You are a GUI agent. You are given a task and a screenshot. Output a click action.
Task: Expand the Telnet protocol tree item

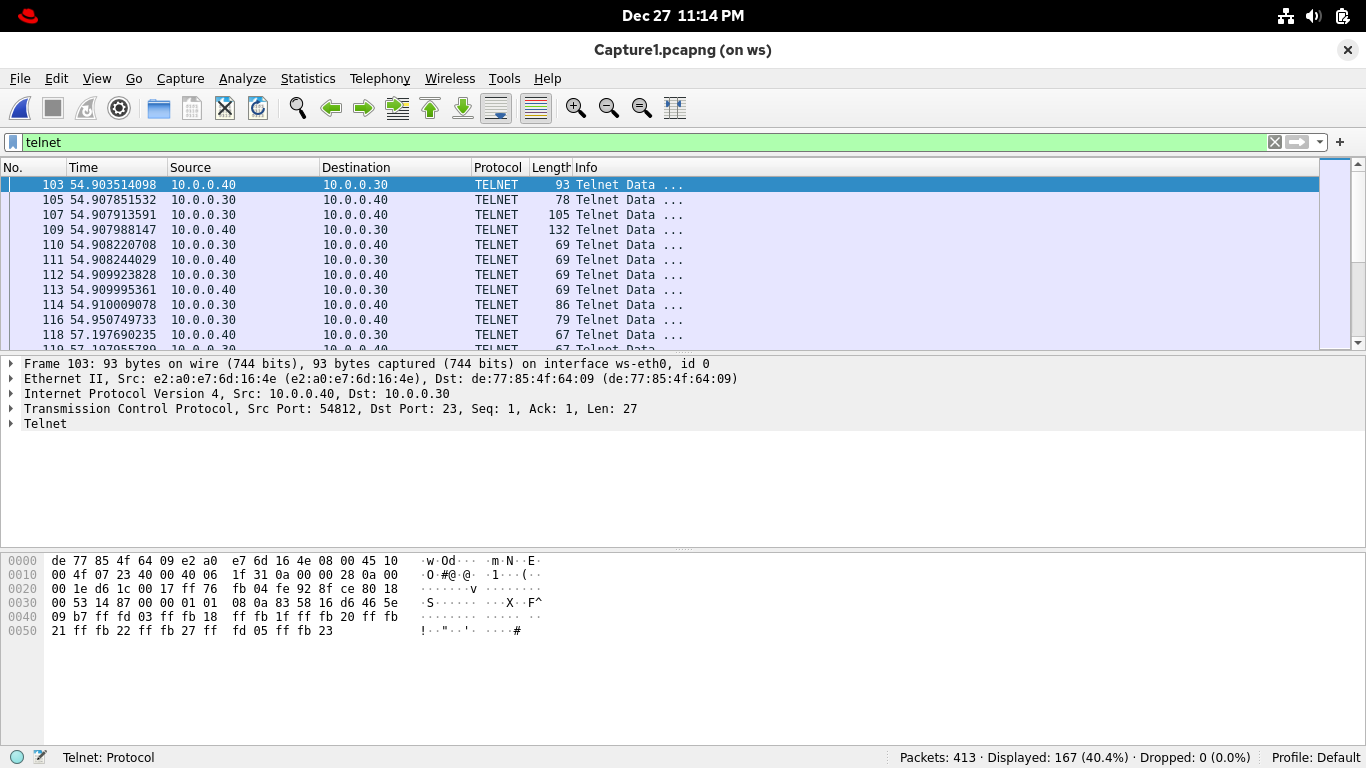(x=11, y=424)
